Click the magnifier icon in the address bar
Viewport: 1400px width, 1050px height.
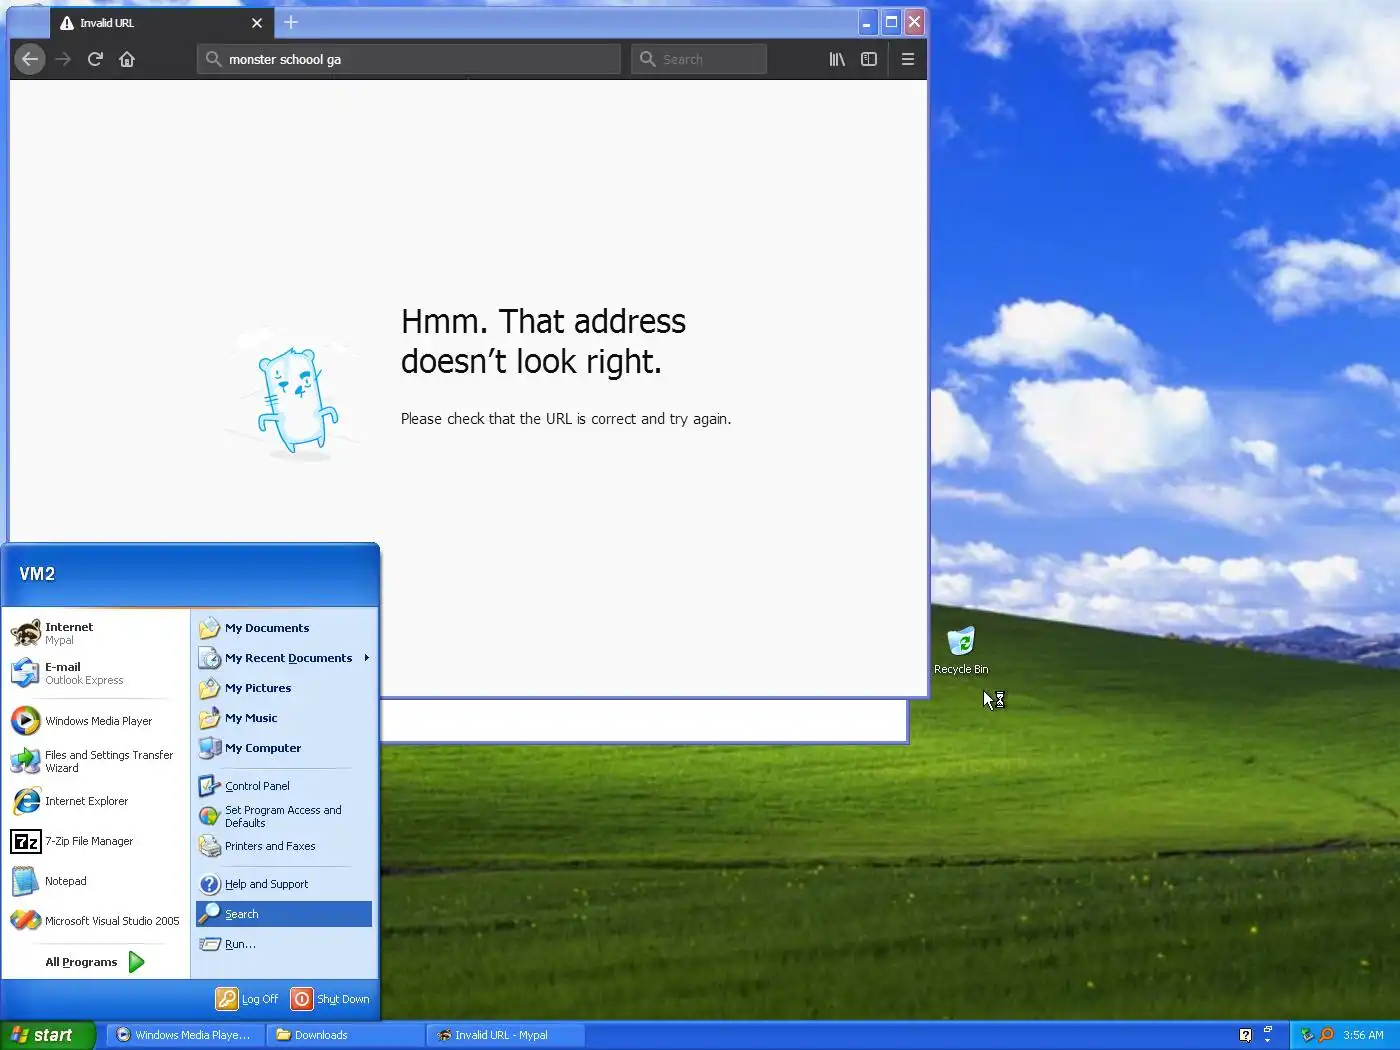[x=213, y=59]
